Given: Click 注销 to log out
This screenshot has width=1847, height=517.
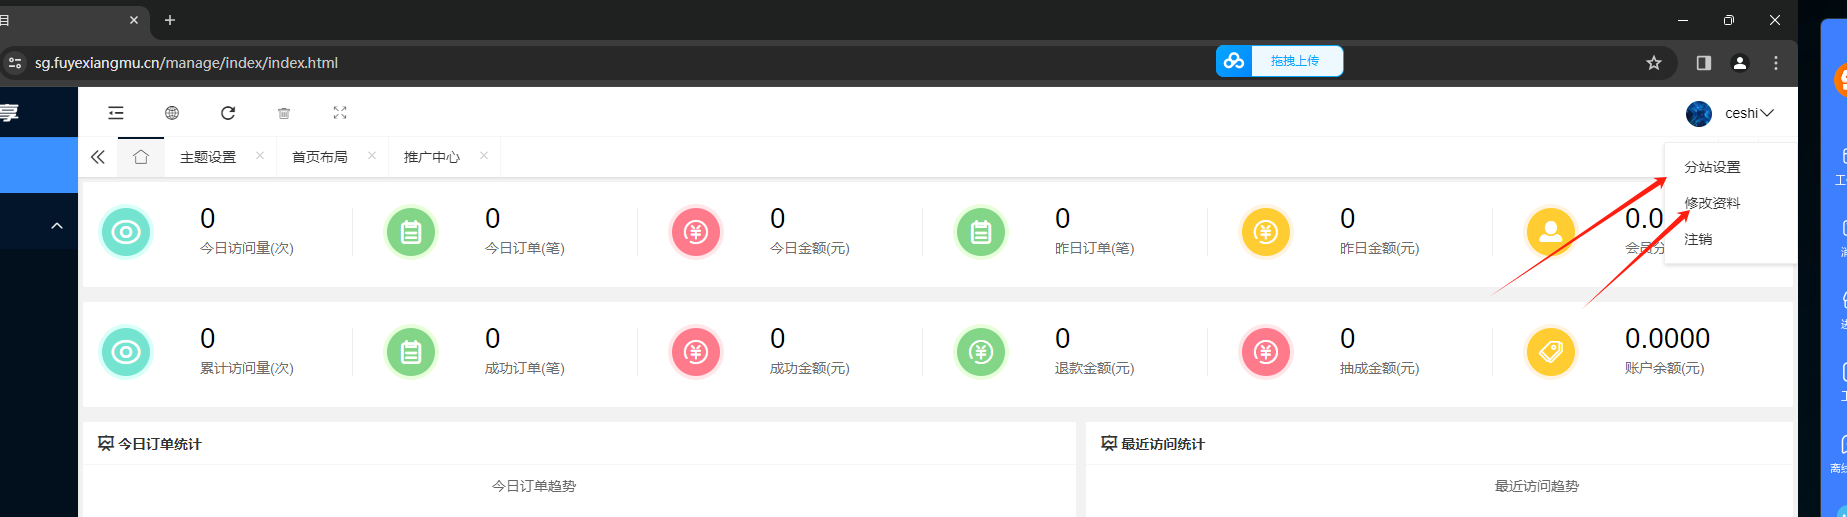Looking at the screenshot, I should [1698, 239].
